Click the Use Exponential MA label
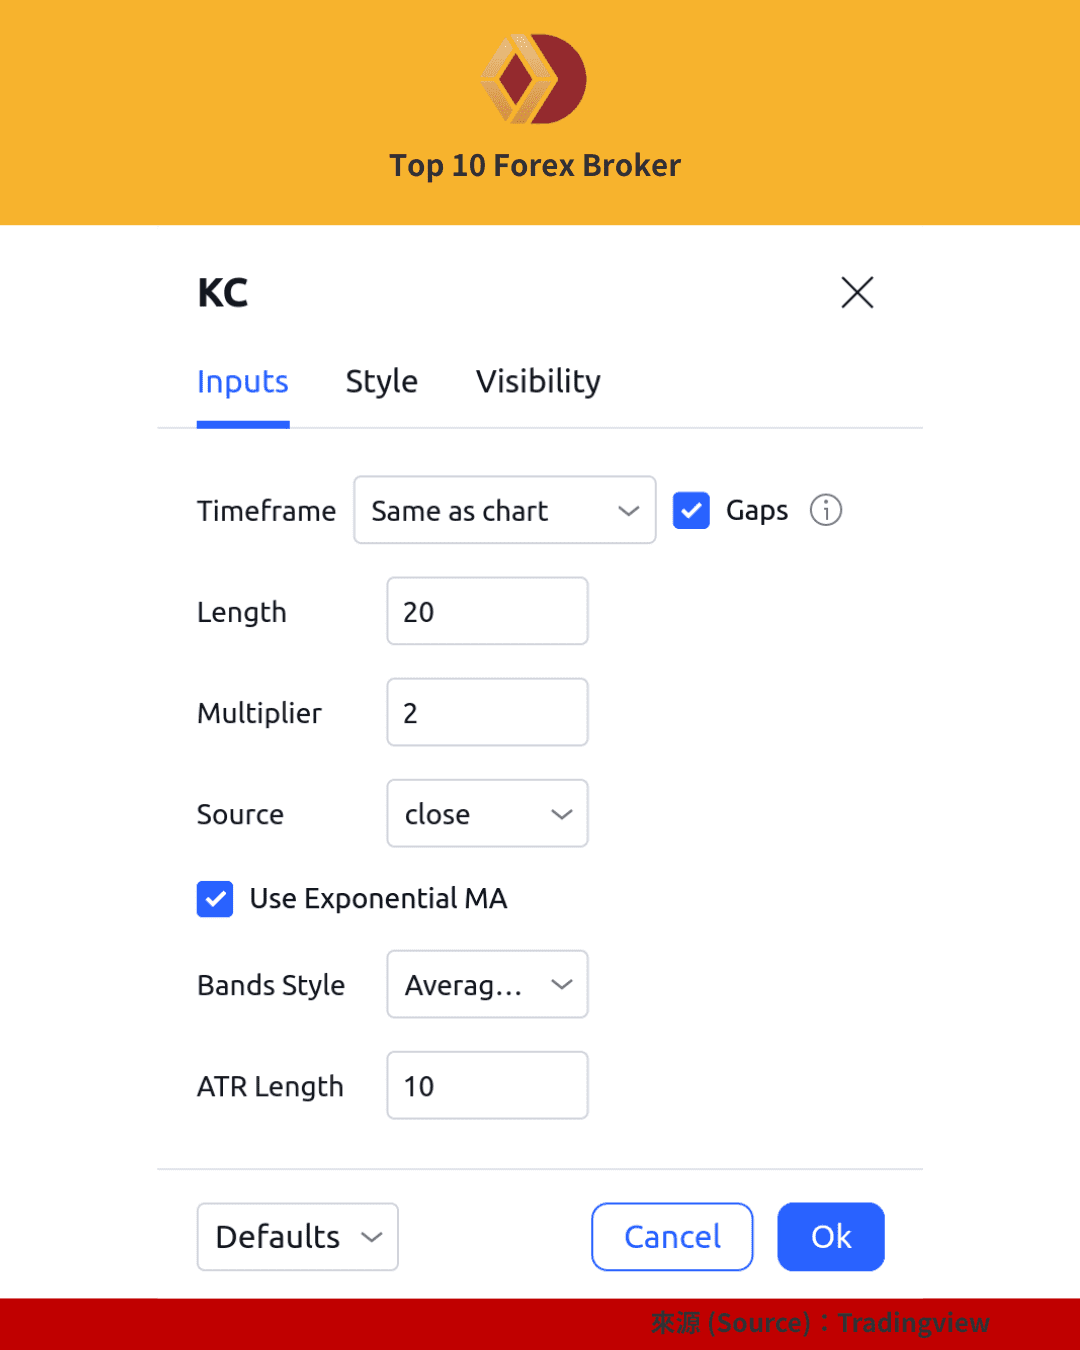This screenshot has width=1080, height=1350. pyautogui.click(x=378, y=899)
